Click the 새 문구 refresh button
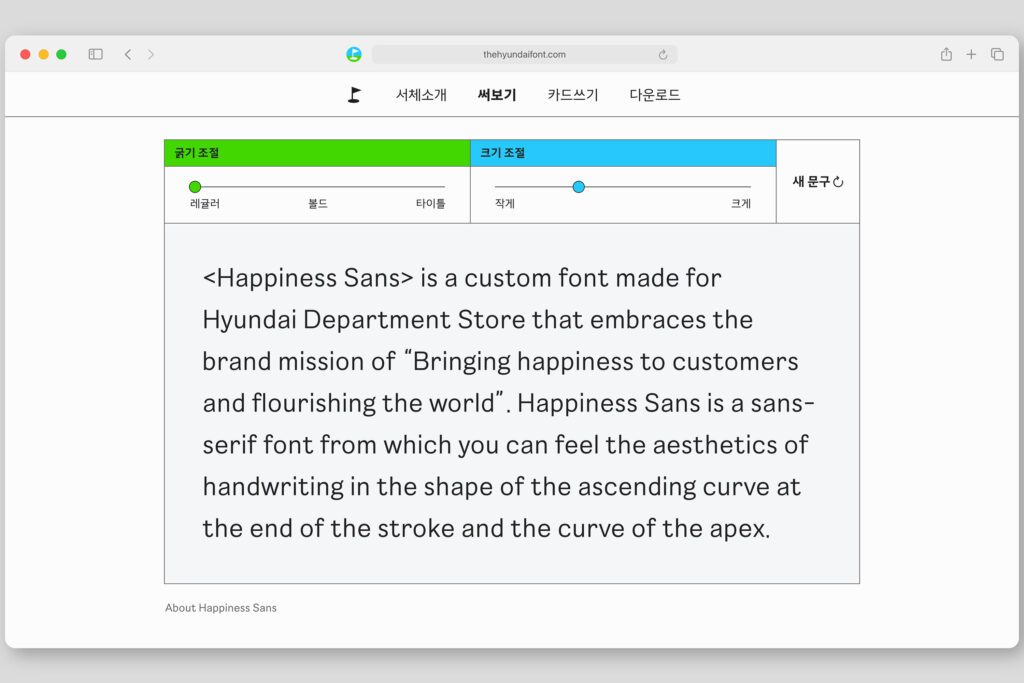This screenshot has height=683, width=1024. point(818,182)
